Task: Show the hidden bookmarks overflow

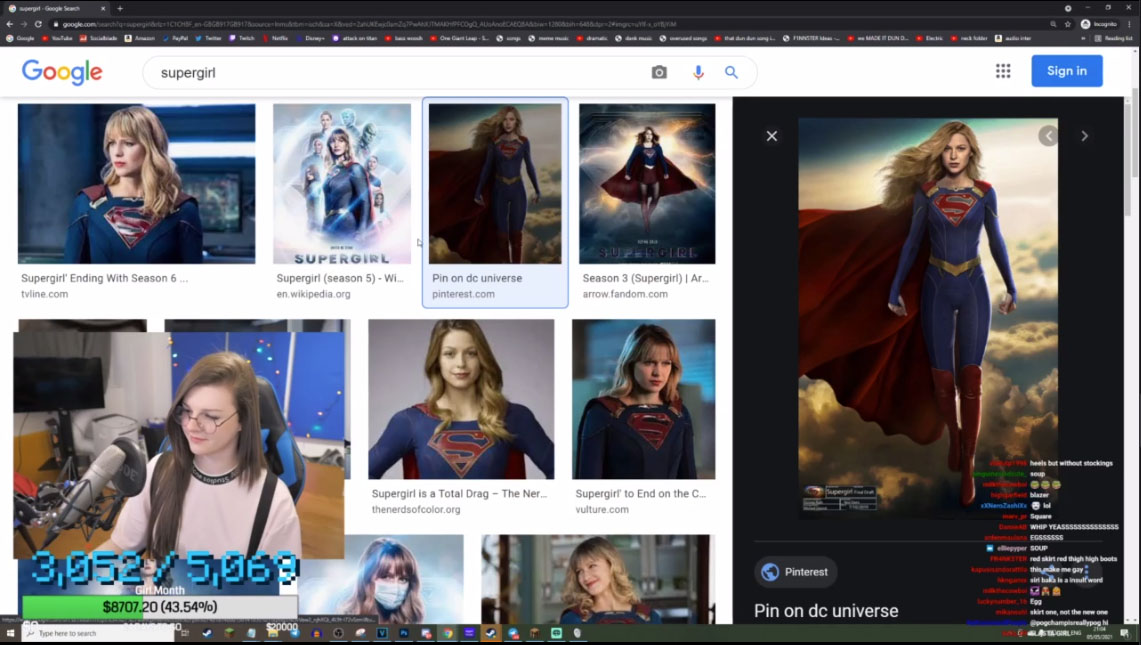Action: [1084, 38]
